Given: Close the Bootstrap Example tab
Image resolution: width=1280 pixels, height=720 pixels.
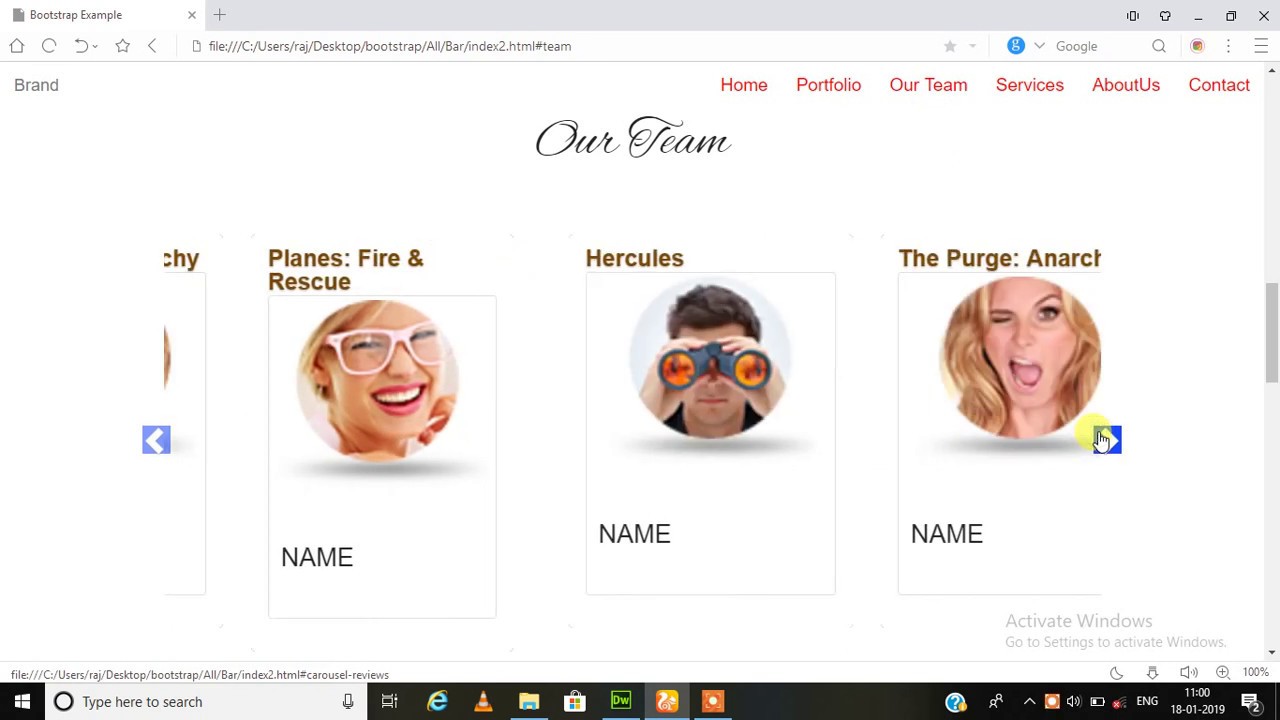Looking at the screenshot, I should (192, 15).
